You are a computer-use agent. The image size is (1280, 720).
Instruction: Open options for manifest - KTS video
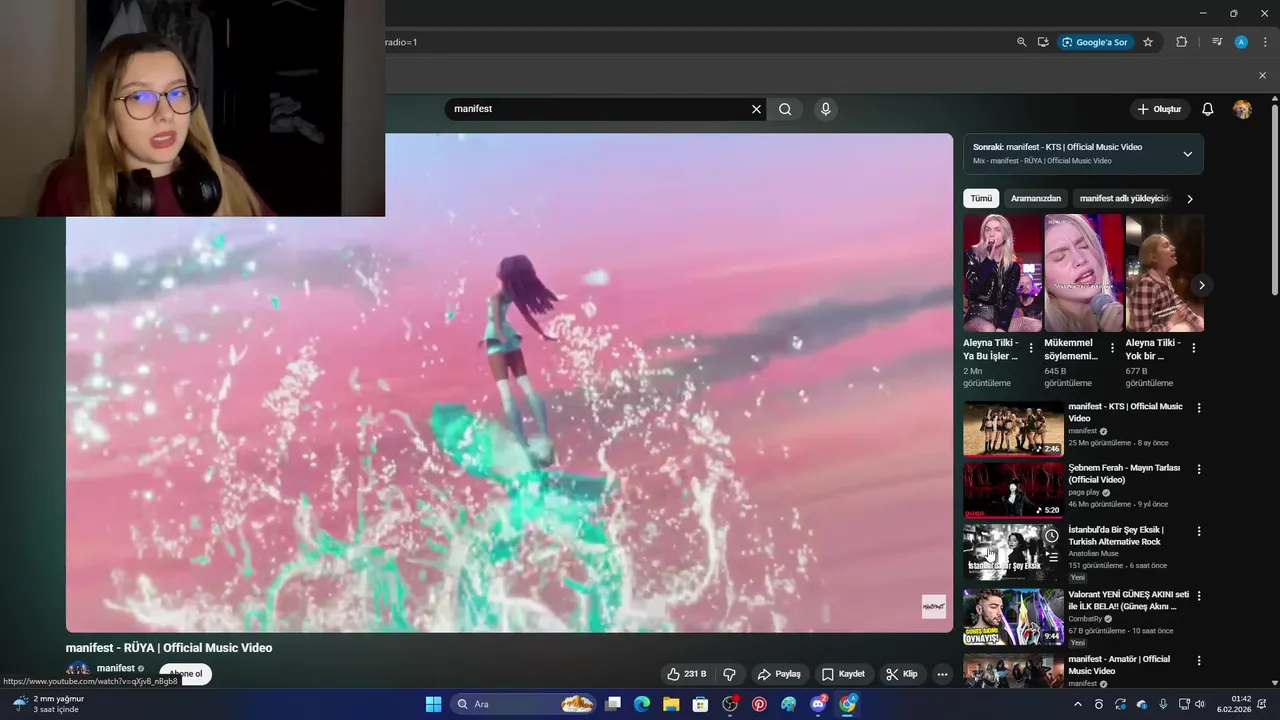click(1199, 408)
